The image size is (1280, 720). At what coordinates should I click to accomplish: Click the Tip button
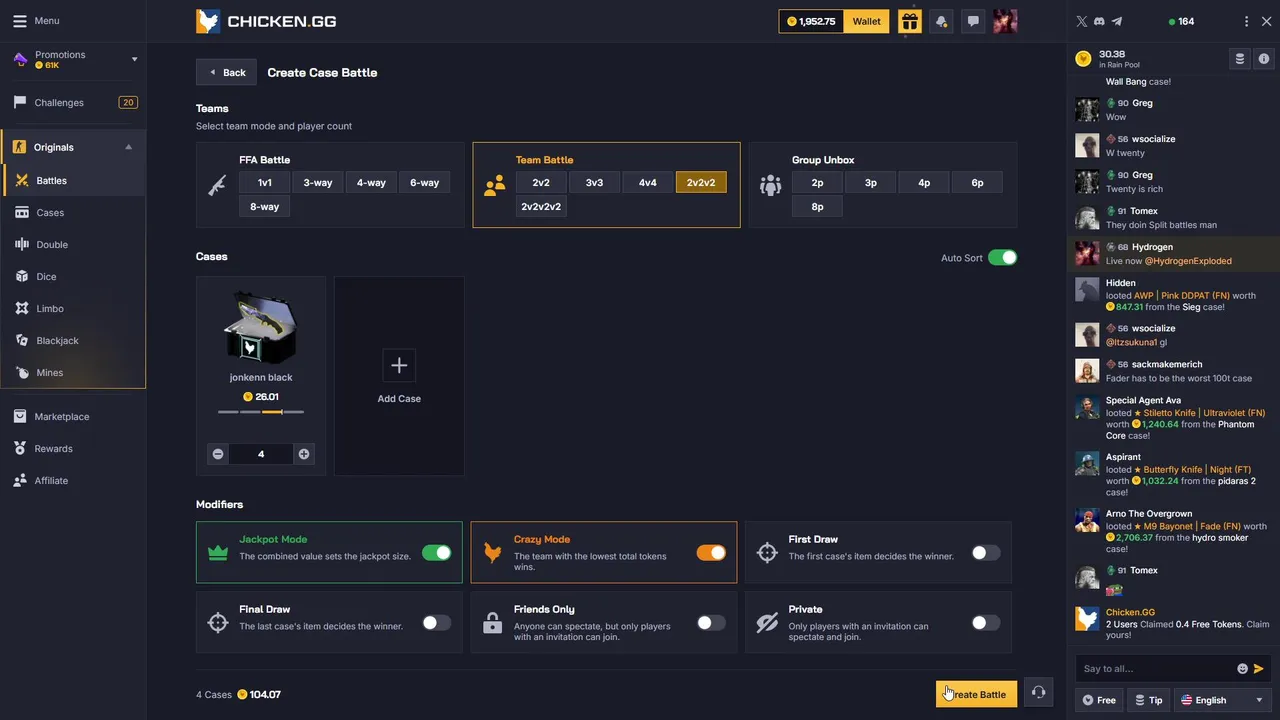click(x=1148, y=700)
